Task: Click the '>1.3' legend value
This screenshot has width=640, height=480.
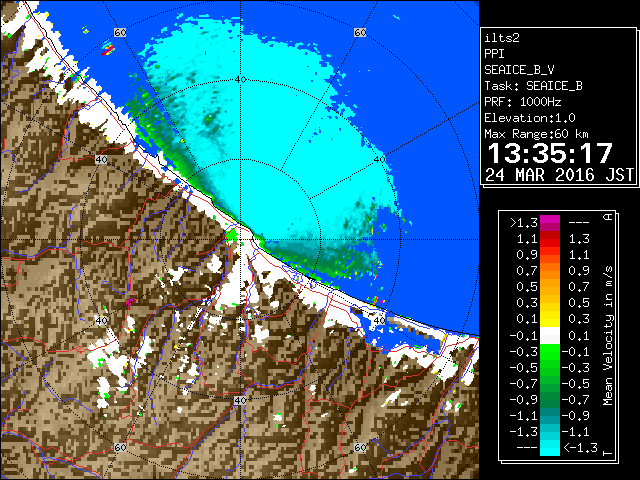Action: [524, 223]
